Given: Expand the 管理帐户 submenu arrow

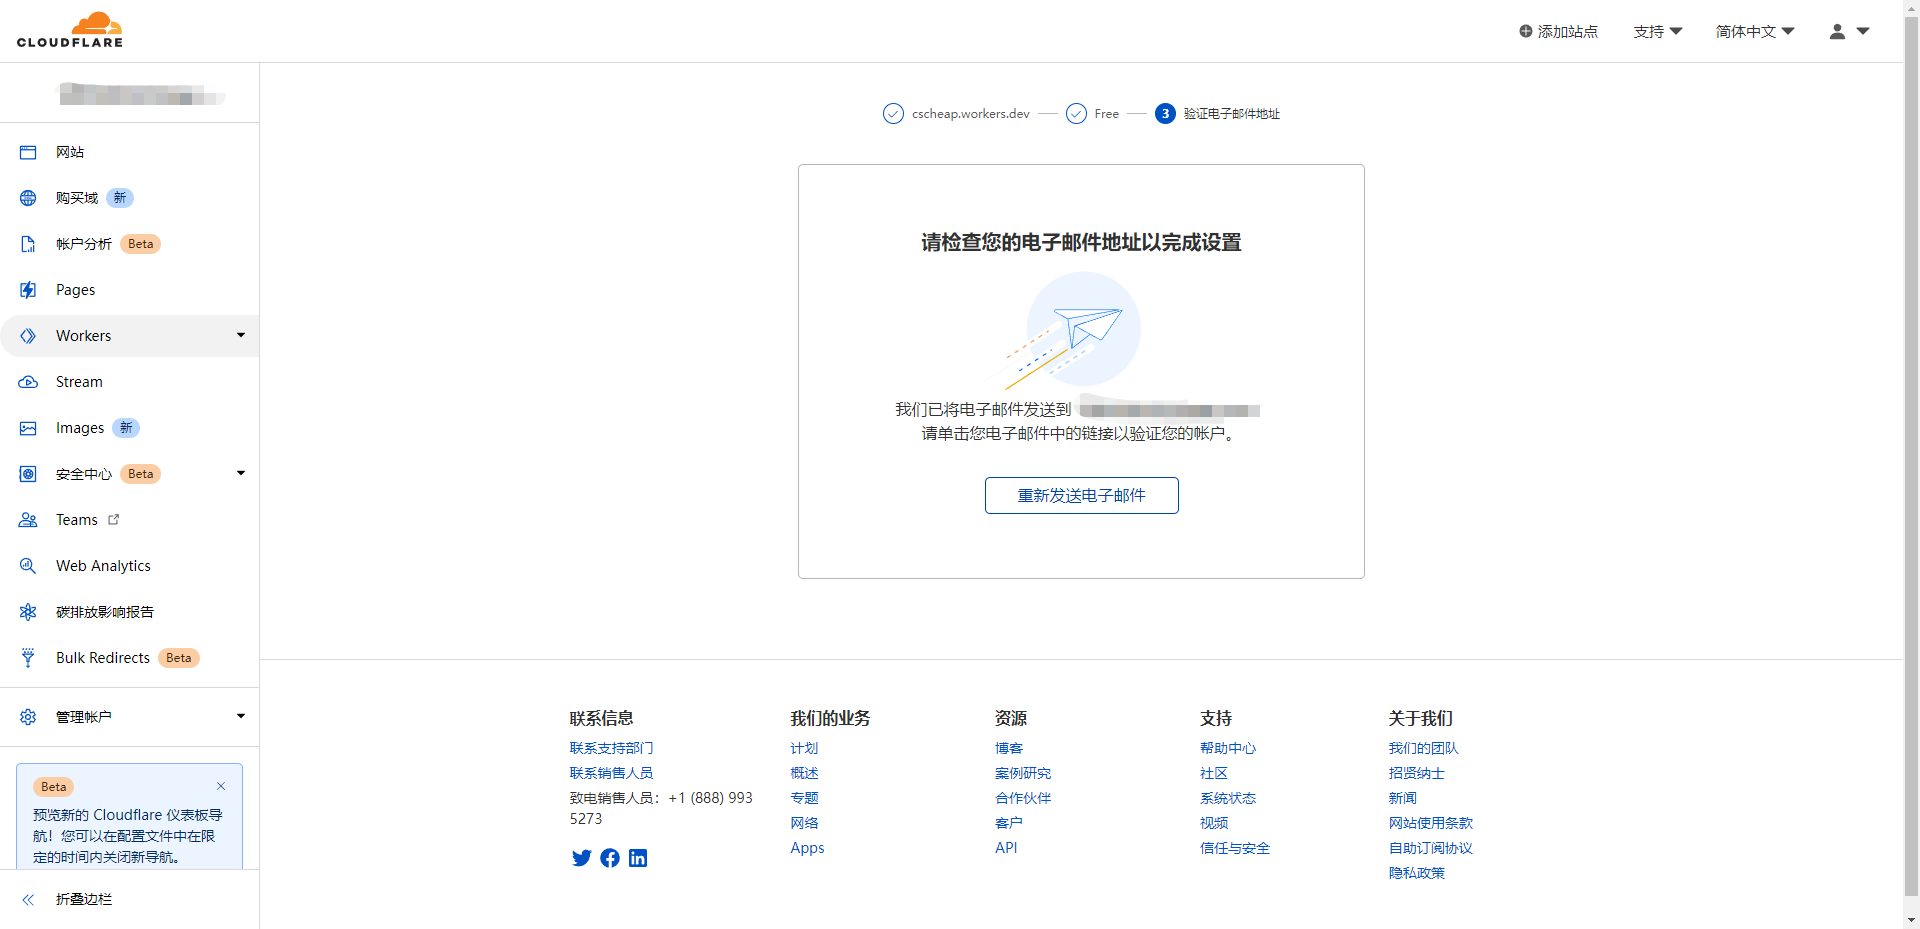Looking at the screenshot, I should click(241, 716).
